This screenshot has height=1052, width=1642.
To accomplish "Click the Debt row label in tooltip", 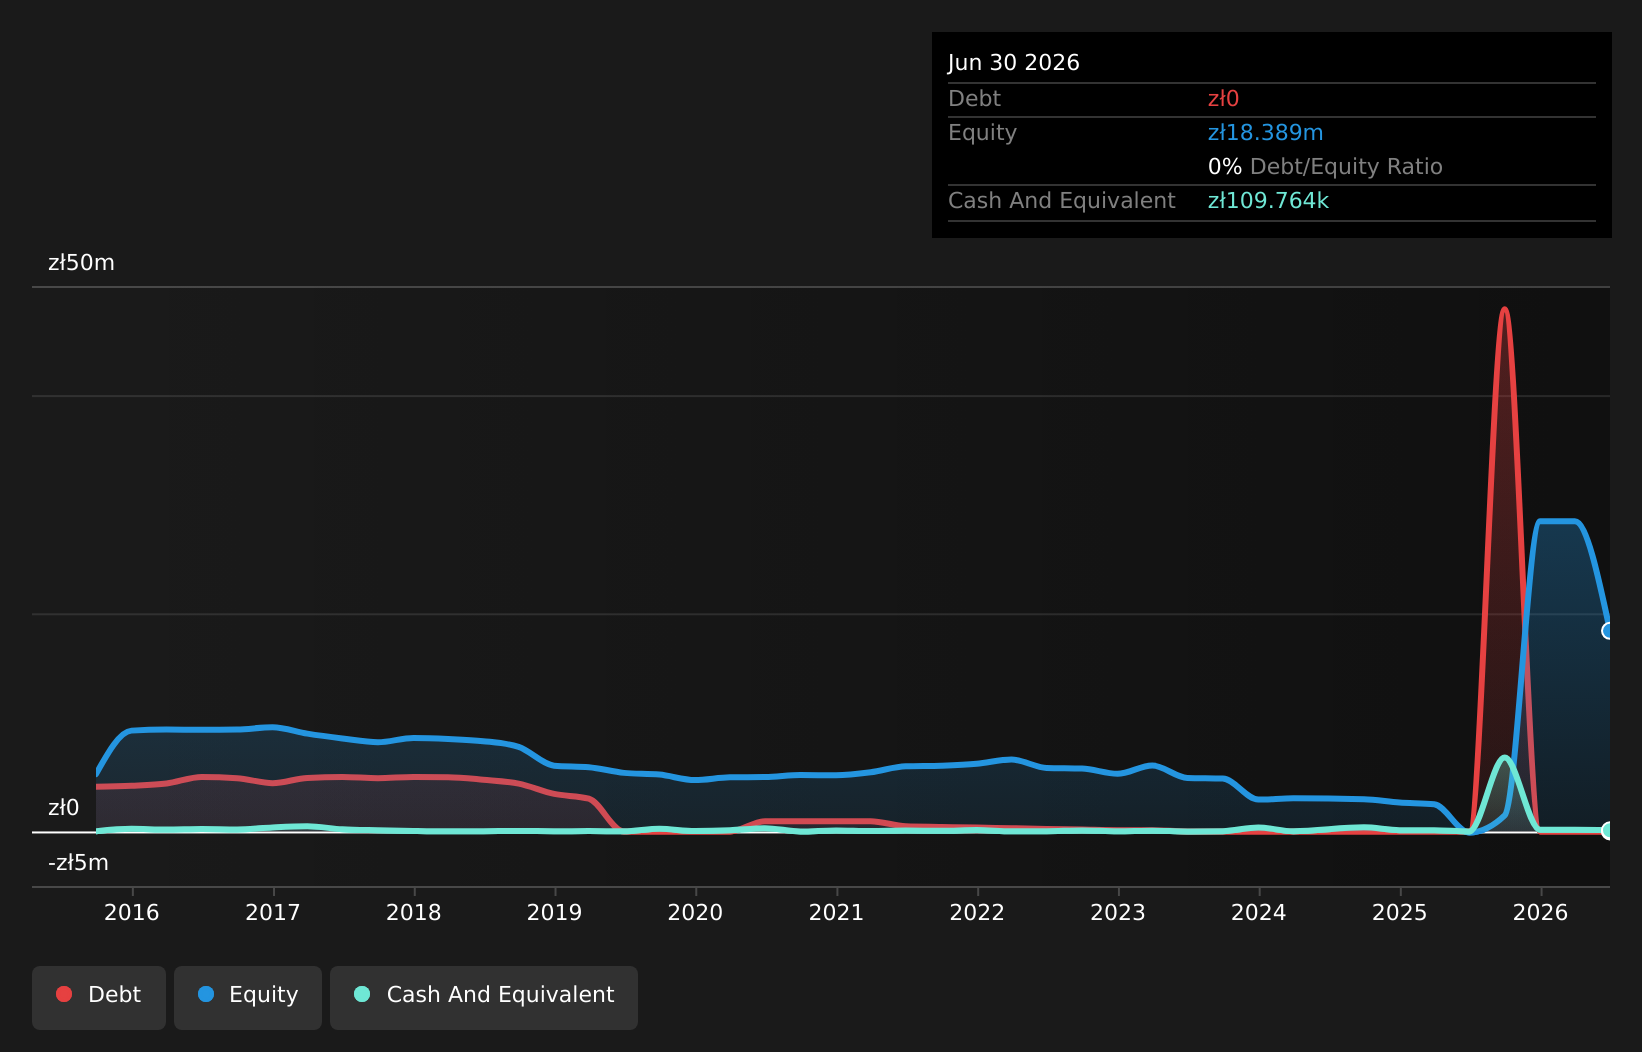I will [x=974, y=99].
